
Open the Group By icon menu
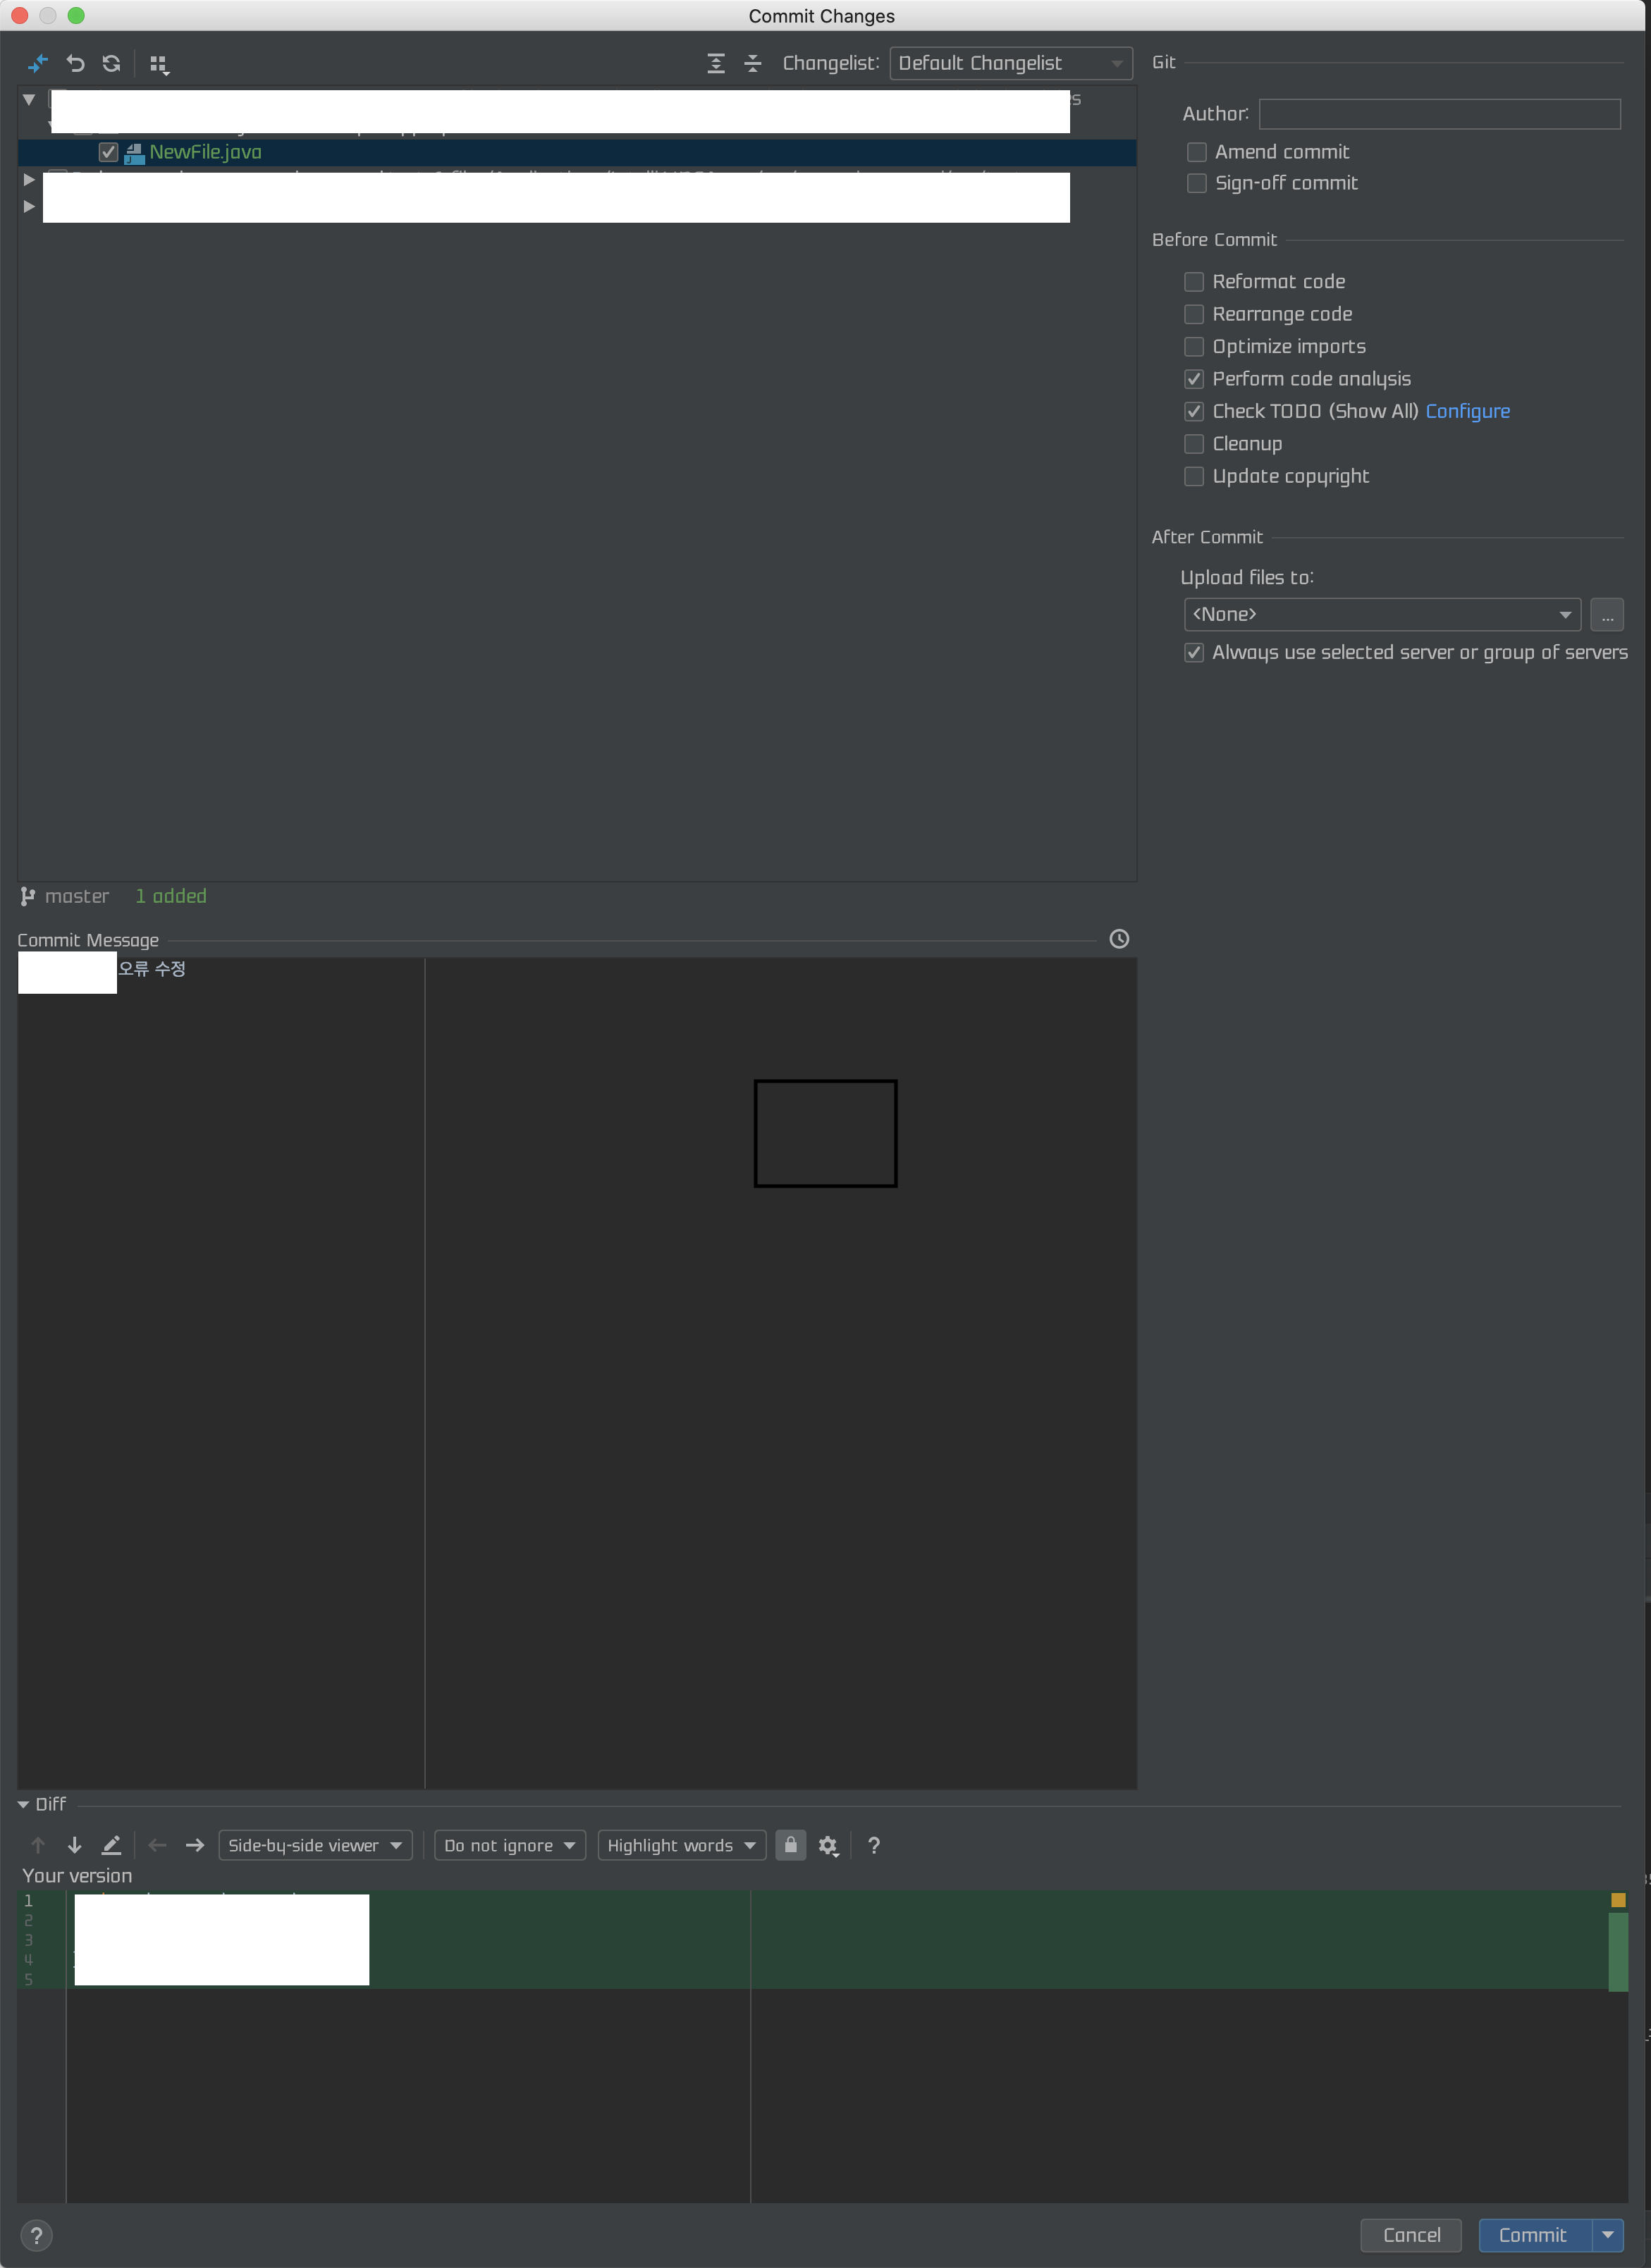coord(159,64)
